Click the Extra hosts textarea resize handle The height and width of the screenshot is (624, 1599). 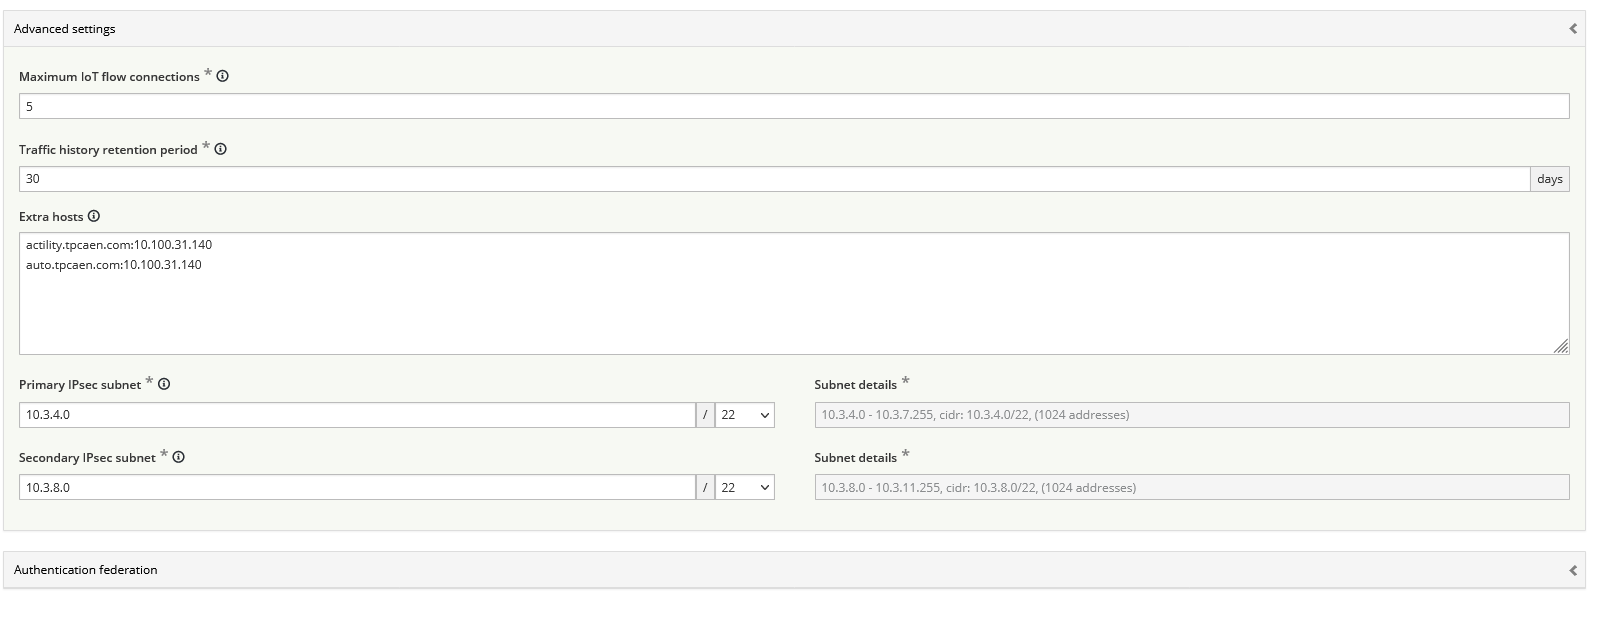pyautogui.click(x=1561, y=346)
